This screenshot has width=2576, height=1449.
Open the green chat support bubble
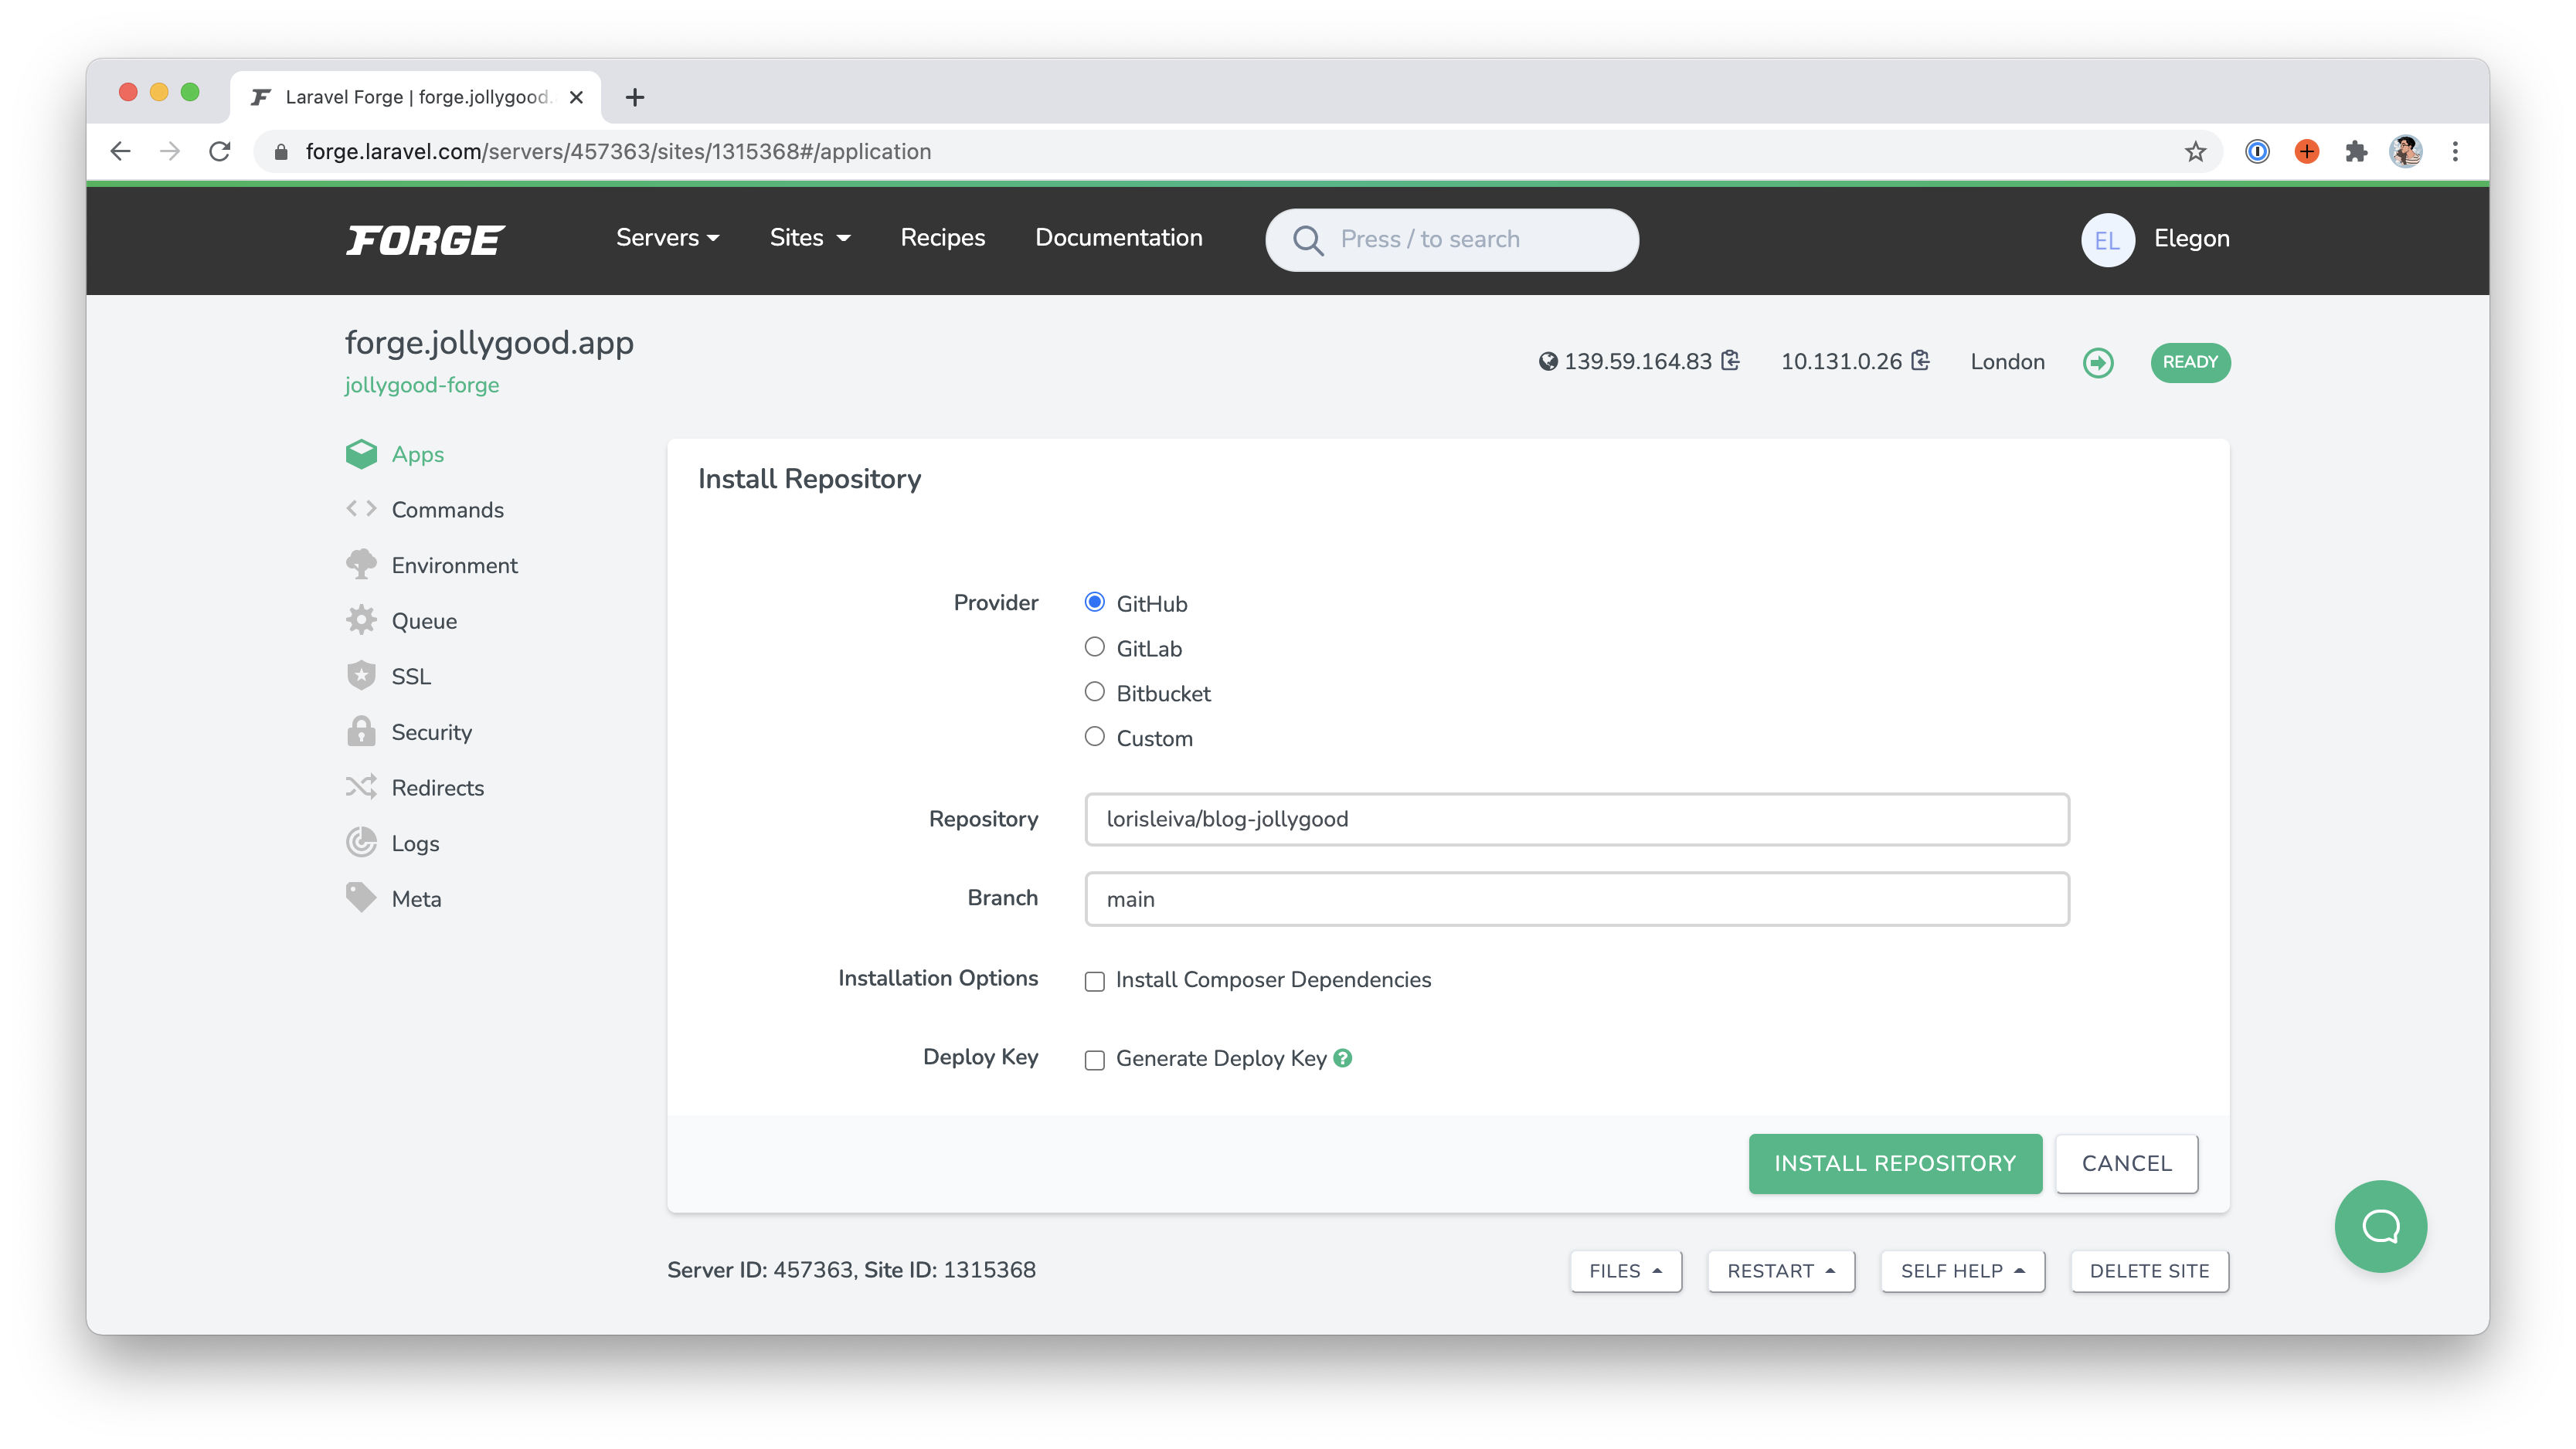(x=2380, y=1226)
